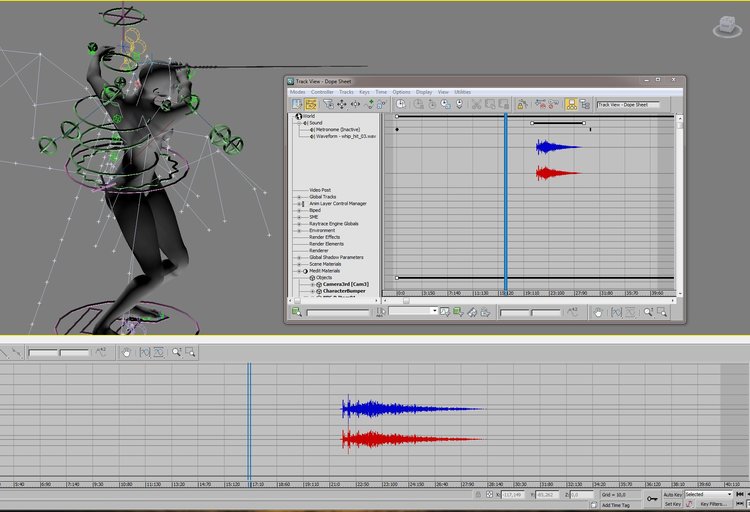750x512 pixels.
Task: Select the Add Keys tool
Action: [369, 104]
